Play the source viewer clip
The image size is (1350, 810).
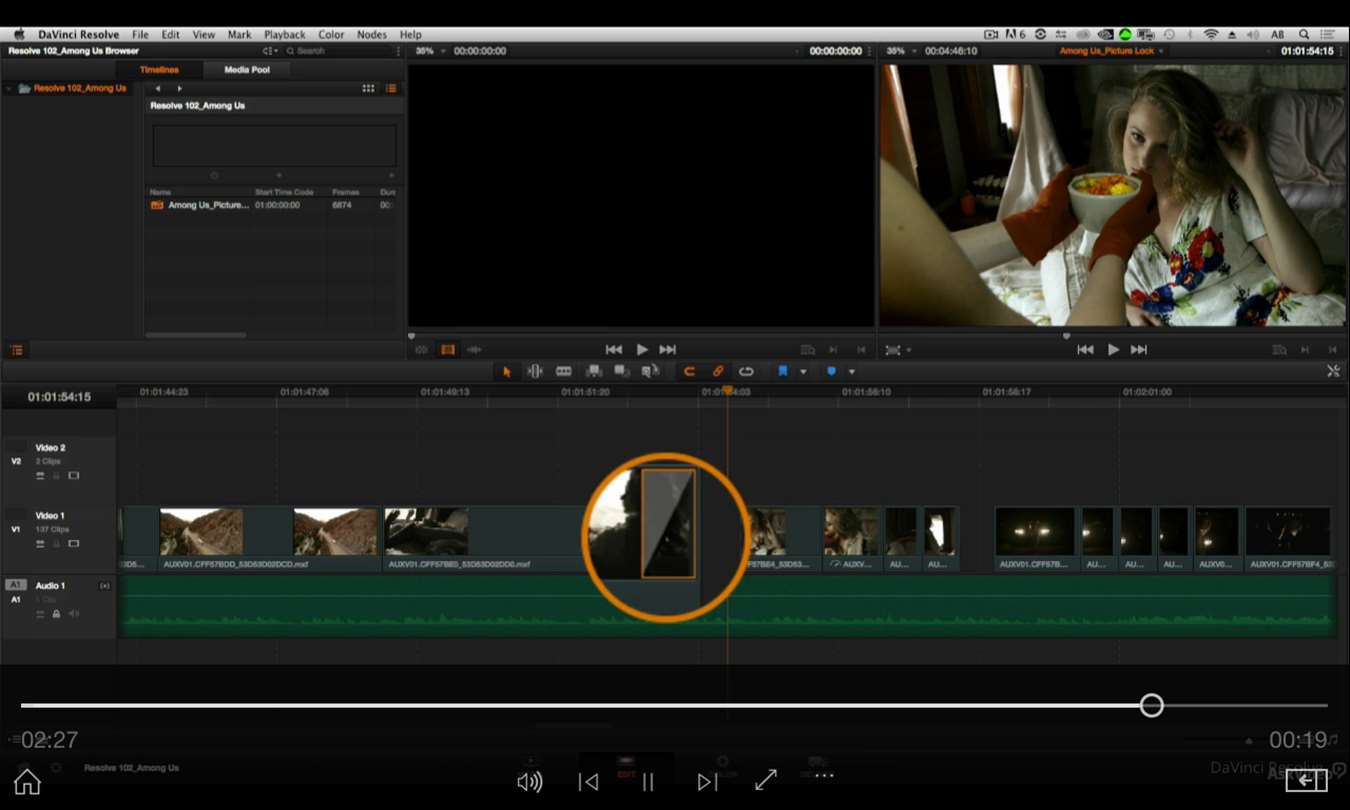coord(642,349)
